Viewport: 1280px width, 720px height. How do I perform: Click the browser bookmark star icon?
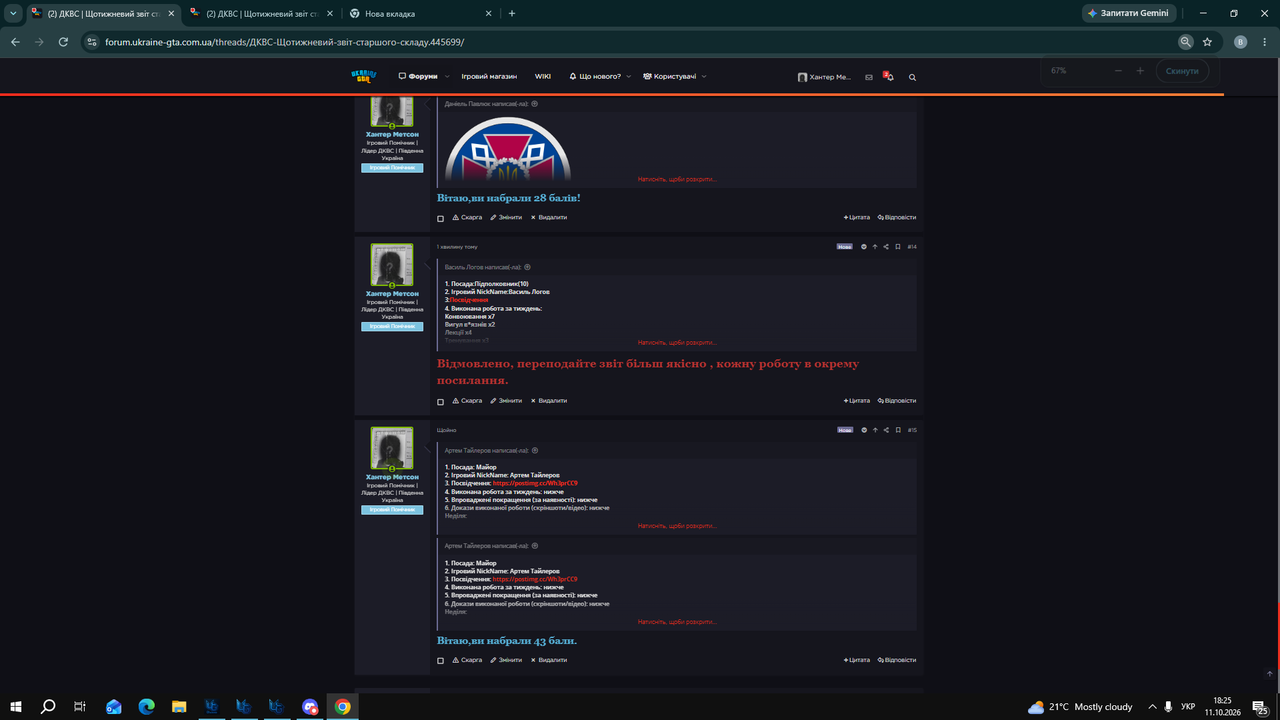(1208, 42)
